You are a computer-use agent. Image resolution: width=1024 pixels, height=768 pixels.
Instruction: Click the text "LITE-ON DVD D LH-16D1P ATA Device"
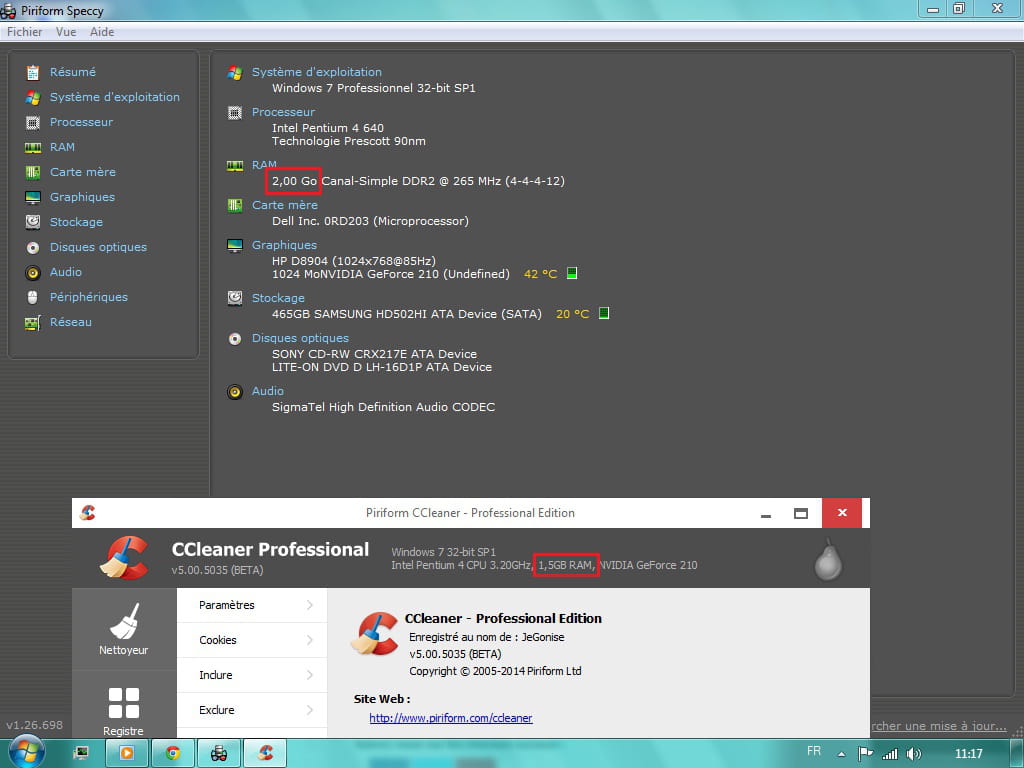[382, 367]
